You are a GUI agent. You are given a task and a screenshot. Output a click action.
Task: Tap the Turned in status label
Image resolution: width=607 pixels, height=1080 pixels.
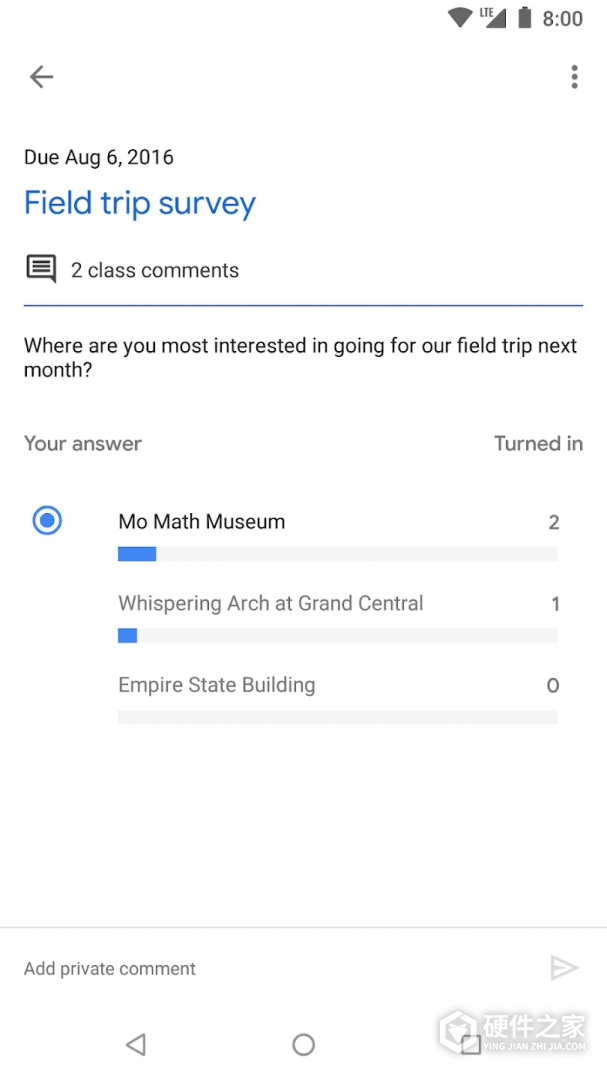click(x=538, y=443)
